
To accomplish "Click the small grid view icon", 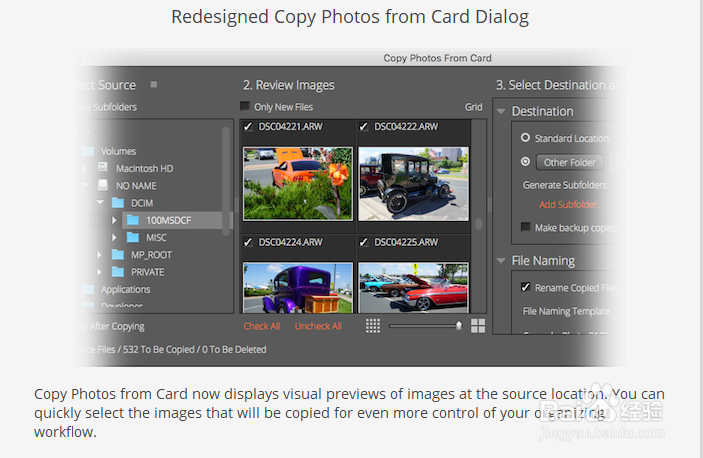I will point(373,326).
